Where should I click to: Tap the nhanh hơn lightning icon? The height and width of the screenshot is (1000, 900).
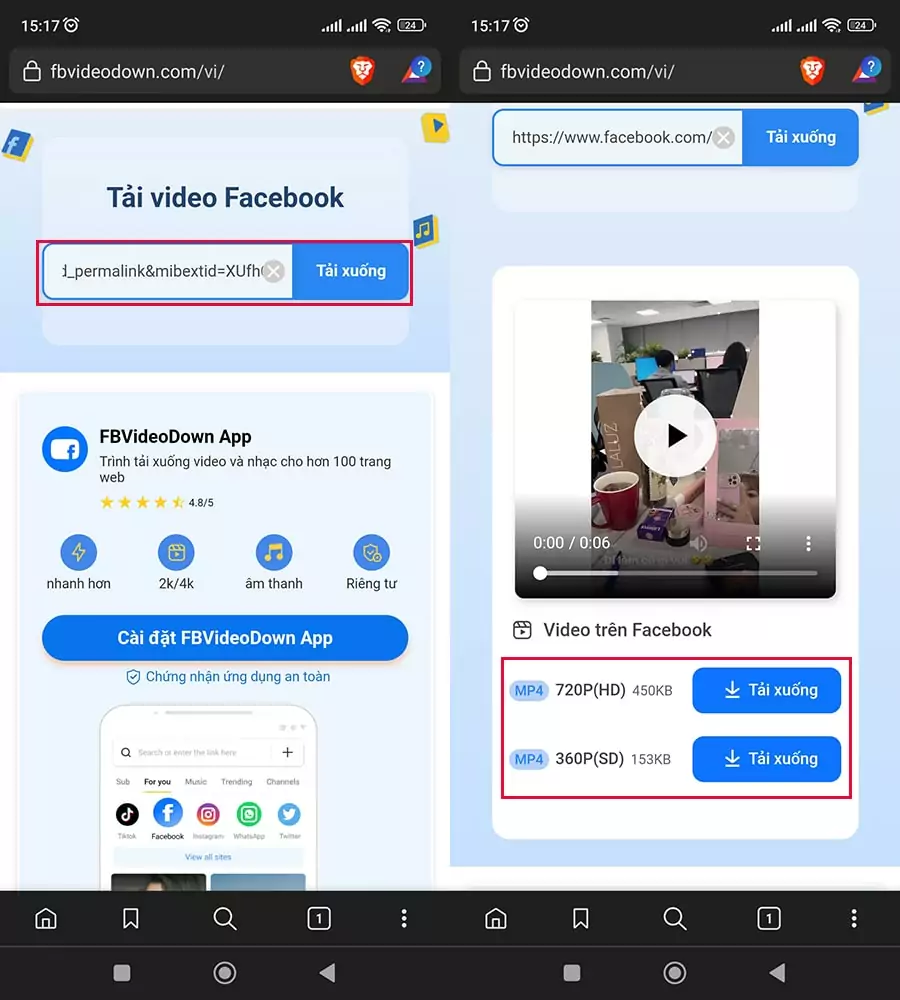pyautogui.click(x=78, y=552)
